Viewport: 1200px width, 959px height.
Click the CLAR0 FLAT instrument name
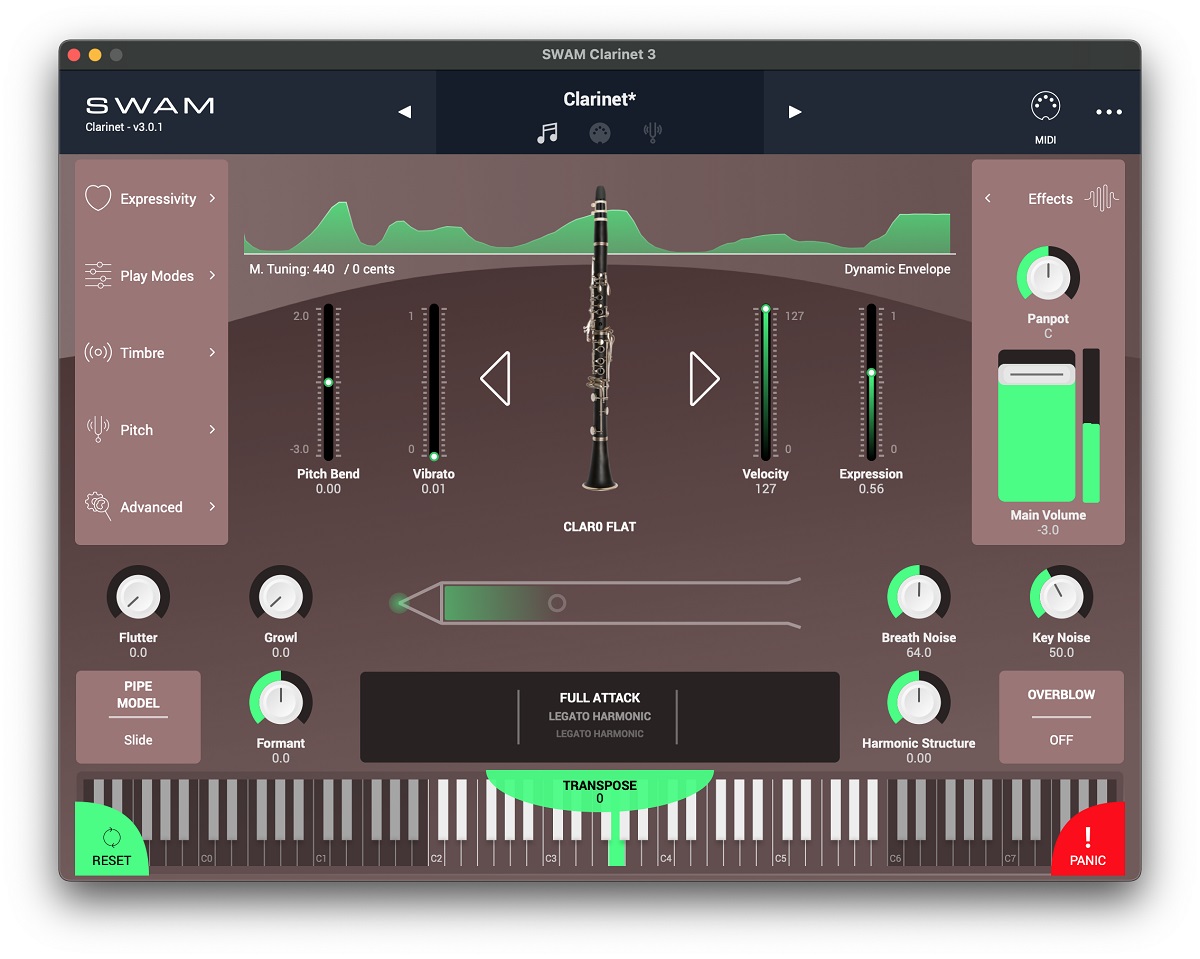600,527
